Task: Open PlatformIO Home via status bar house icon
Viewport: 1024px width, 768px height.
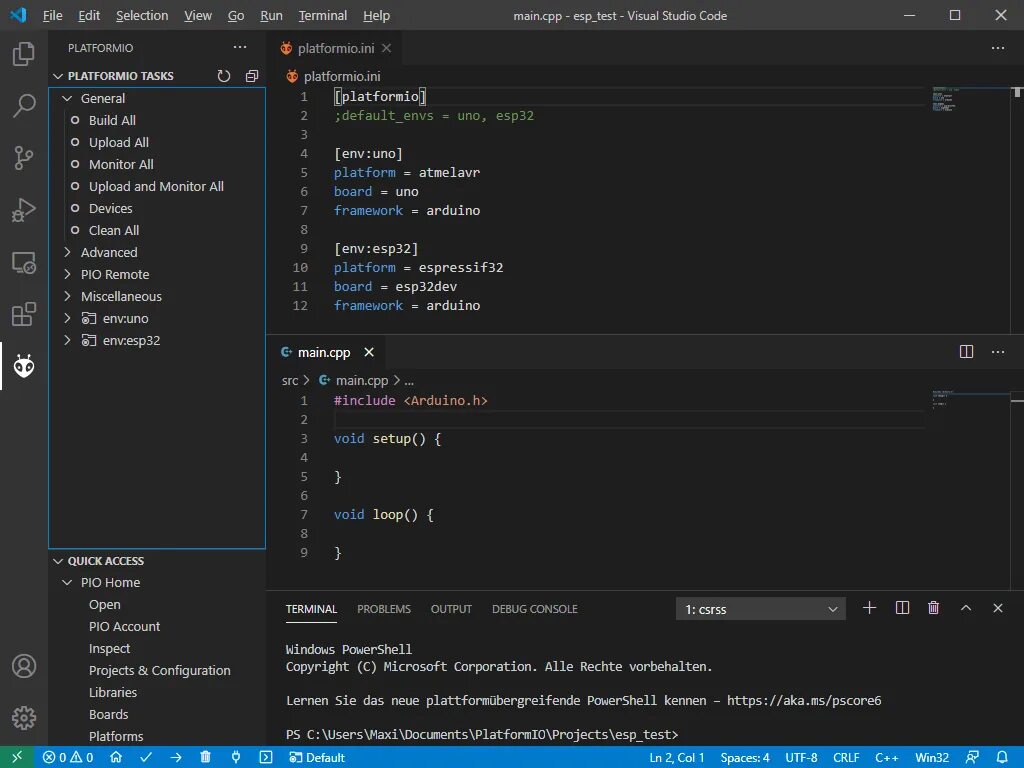Action: (116, 757)
